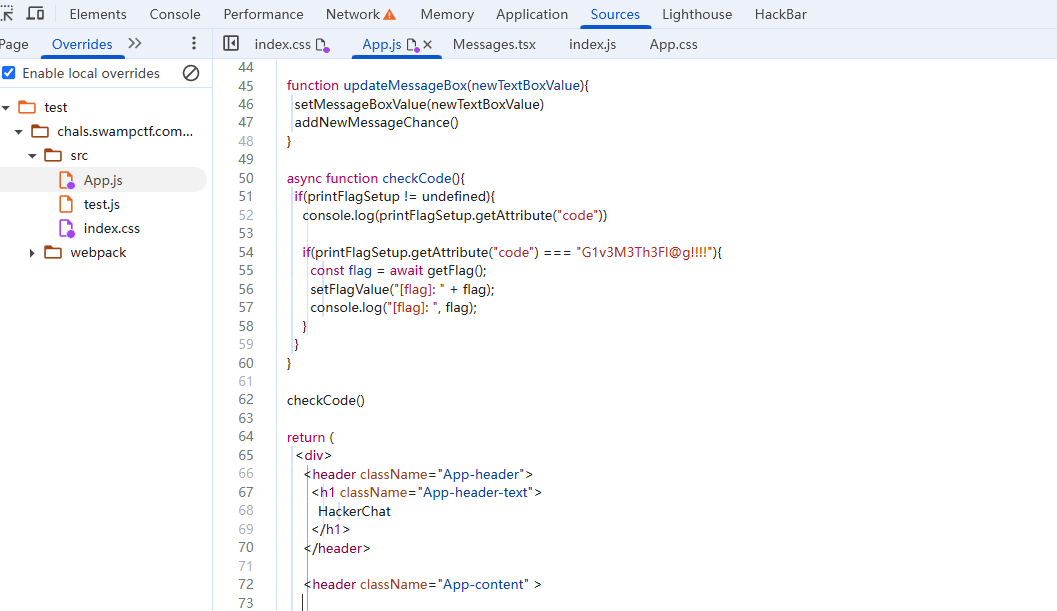The height and width of the screenshot is (611, 1057).
Task: Switch to the Console panel tab
Action: click(x=175, y=15)
